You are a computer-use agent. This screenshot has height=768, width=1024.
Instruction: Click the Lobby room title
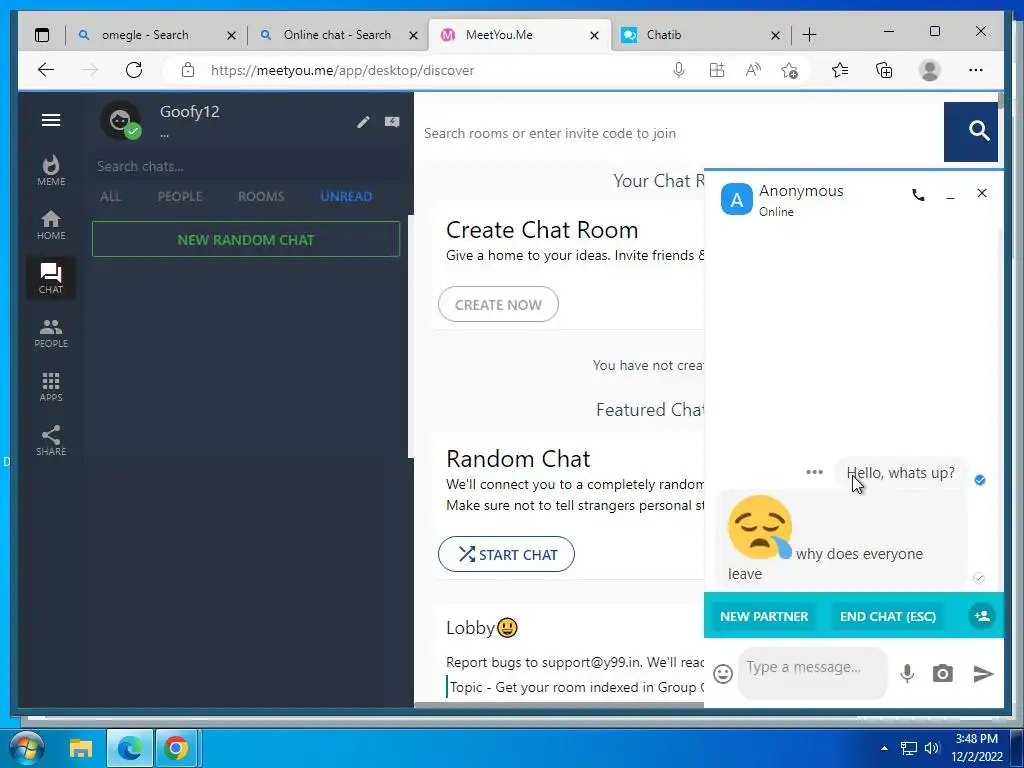482,628
